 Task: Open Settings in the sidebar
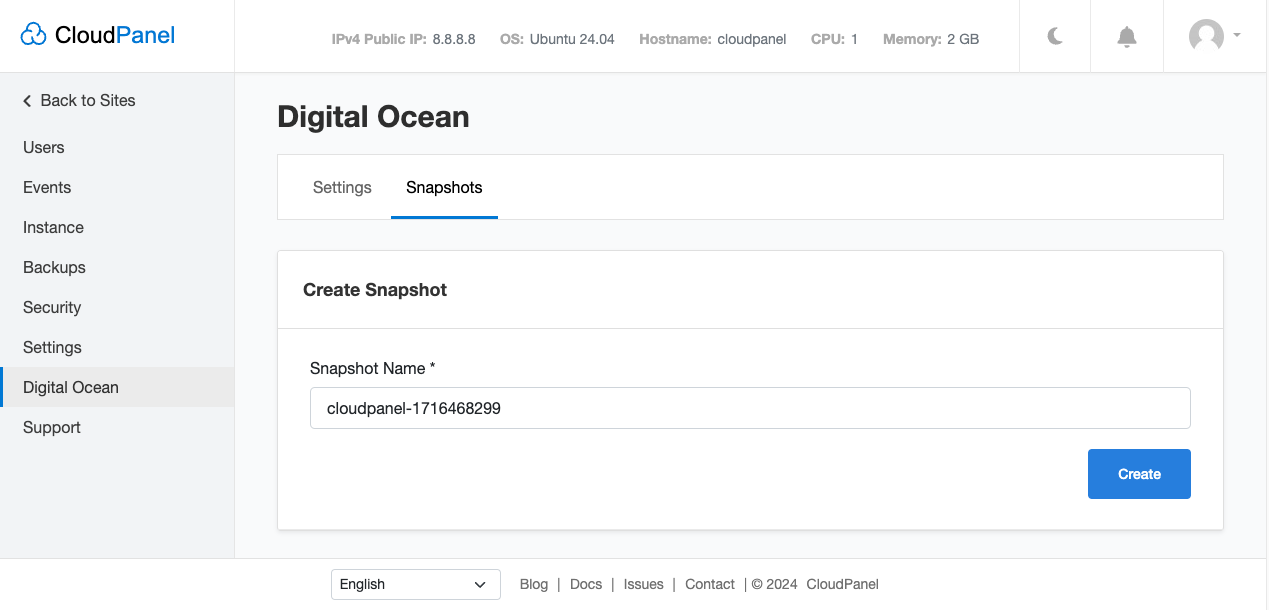click(x=52, y=347)
